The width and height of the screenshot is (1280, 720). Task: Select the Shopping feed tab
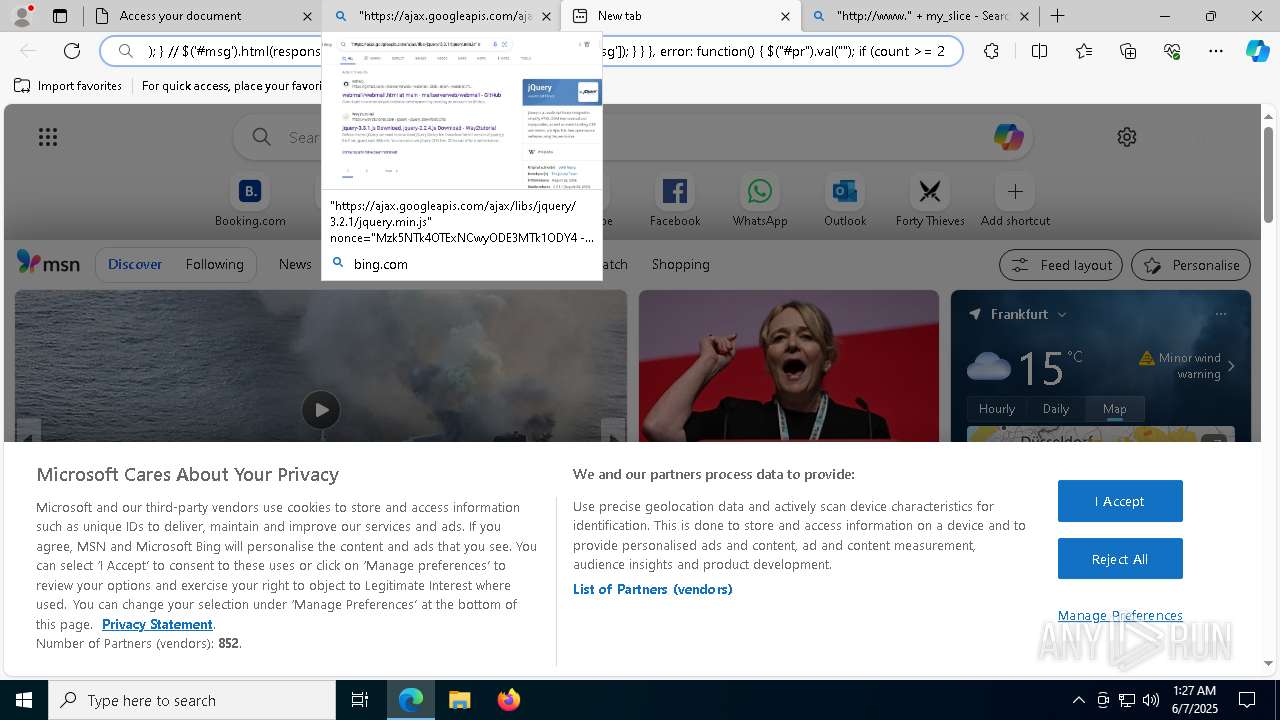680,264
